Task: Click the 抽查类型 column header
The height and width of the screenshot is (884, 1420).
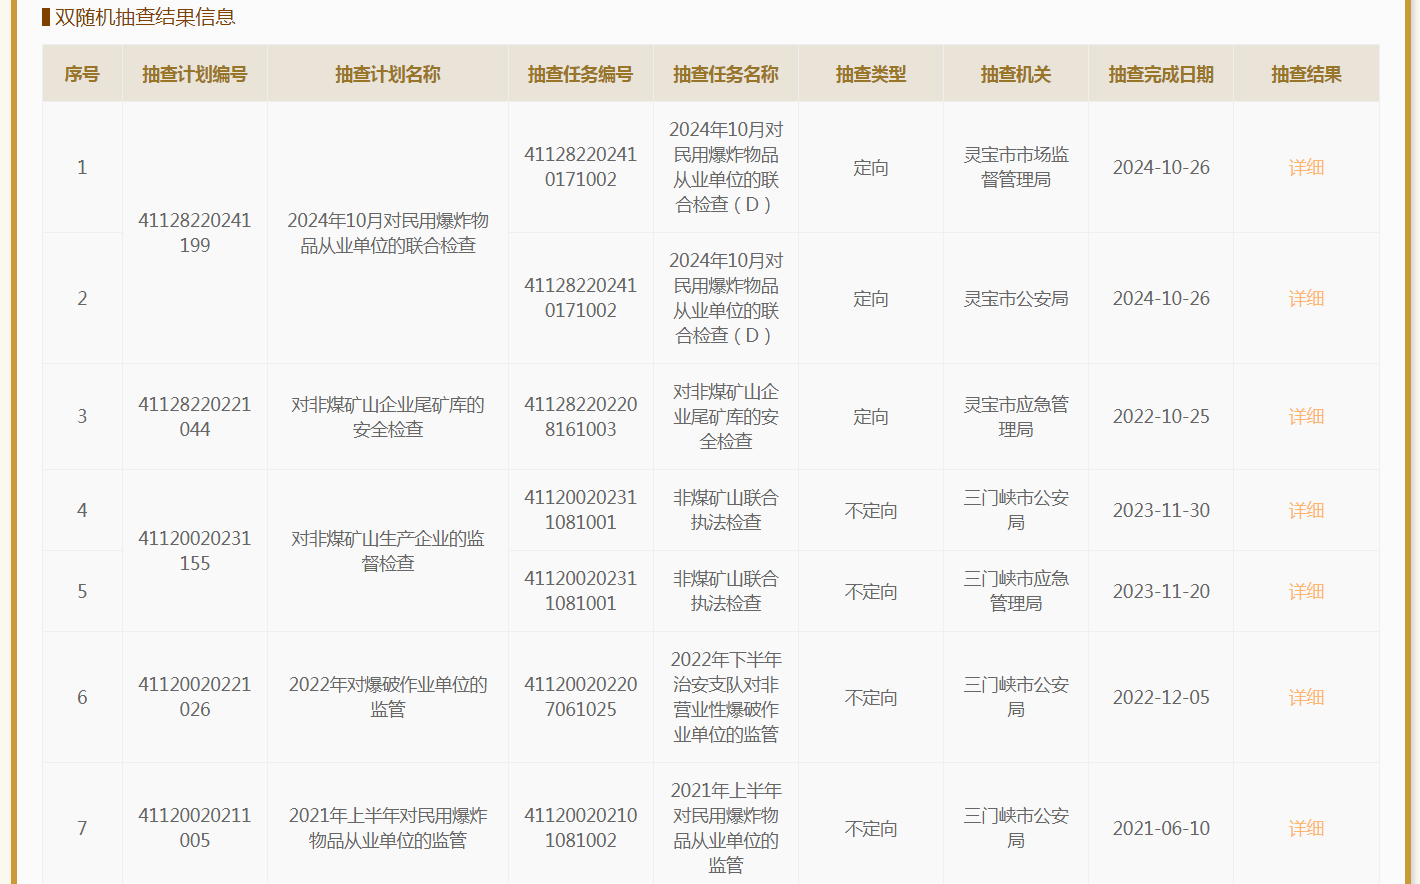Action: (870, 74)
